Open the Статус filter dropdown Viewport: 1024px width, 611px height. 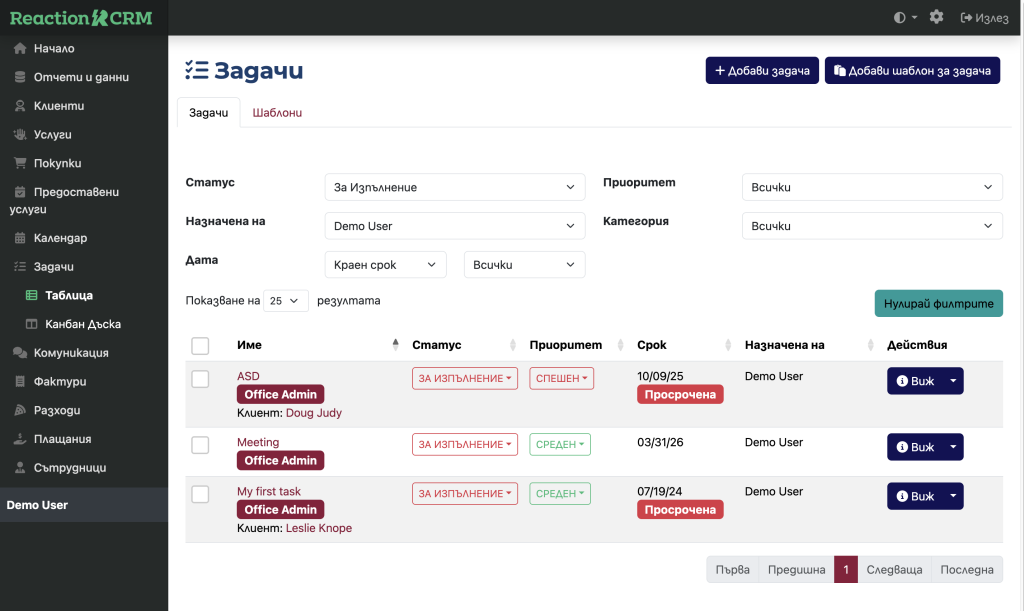tap(455, 187)
